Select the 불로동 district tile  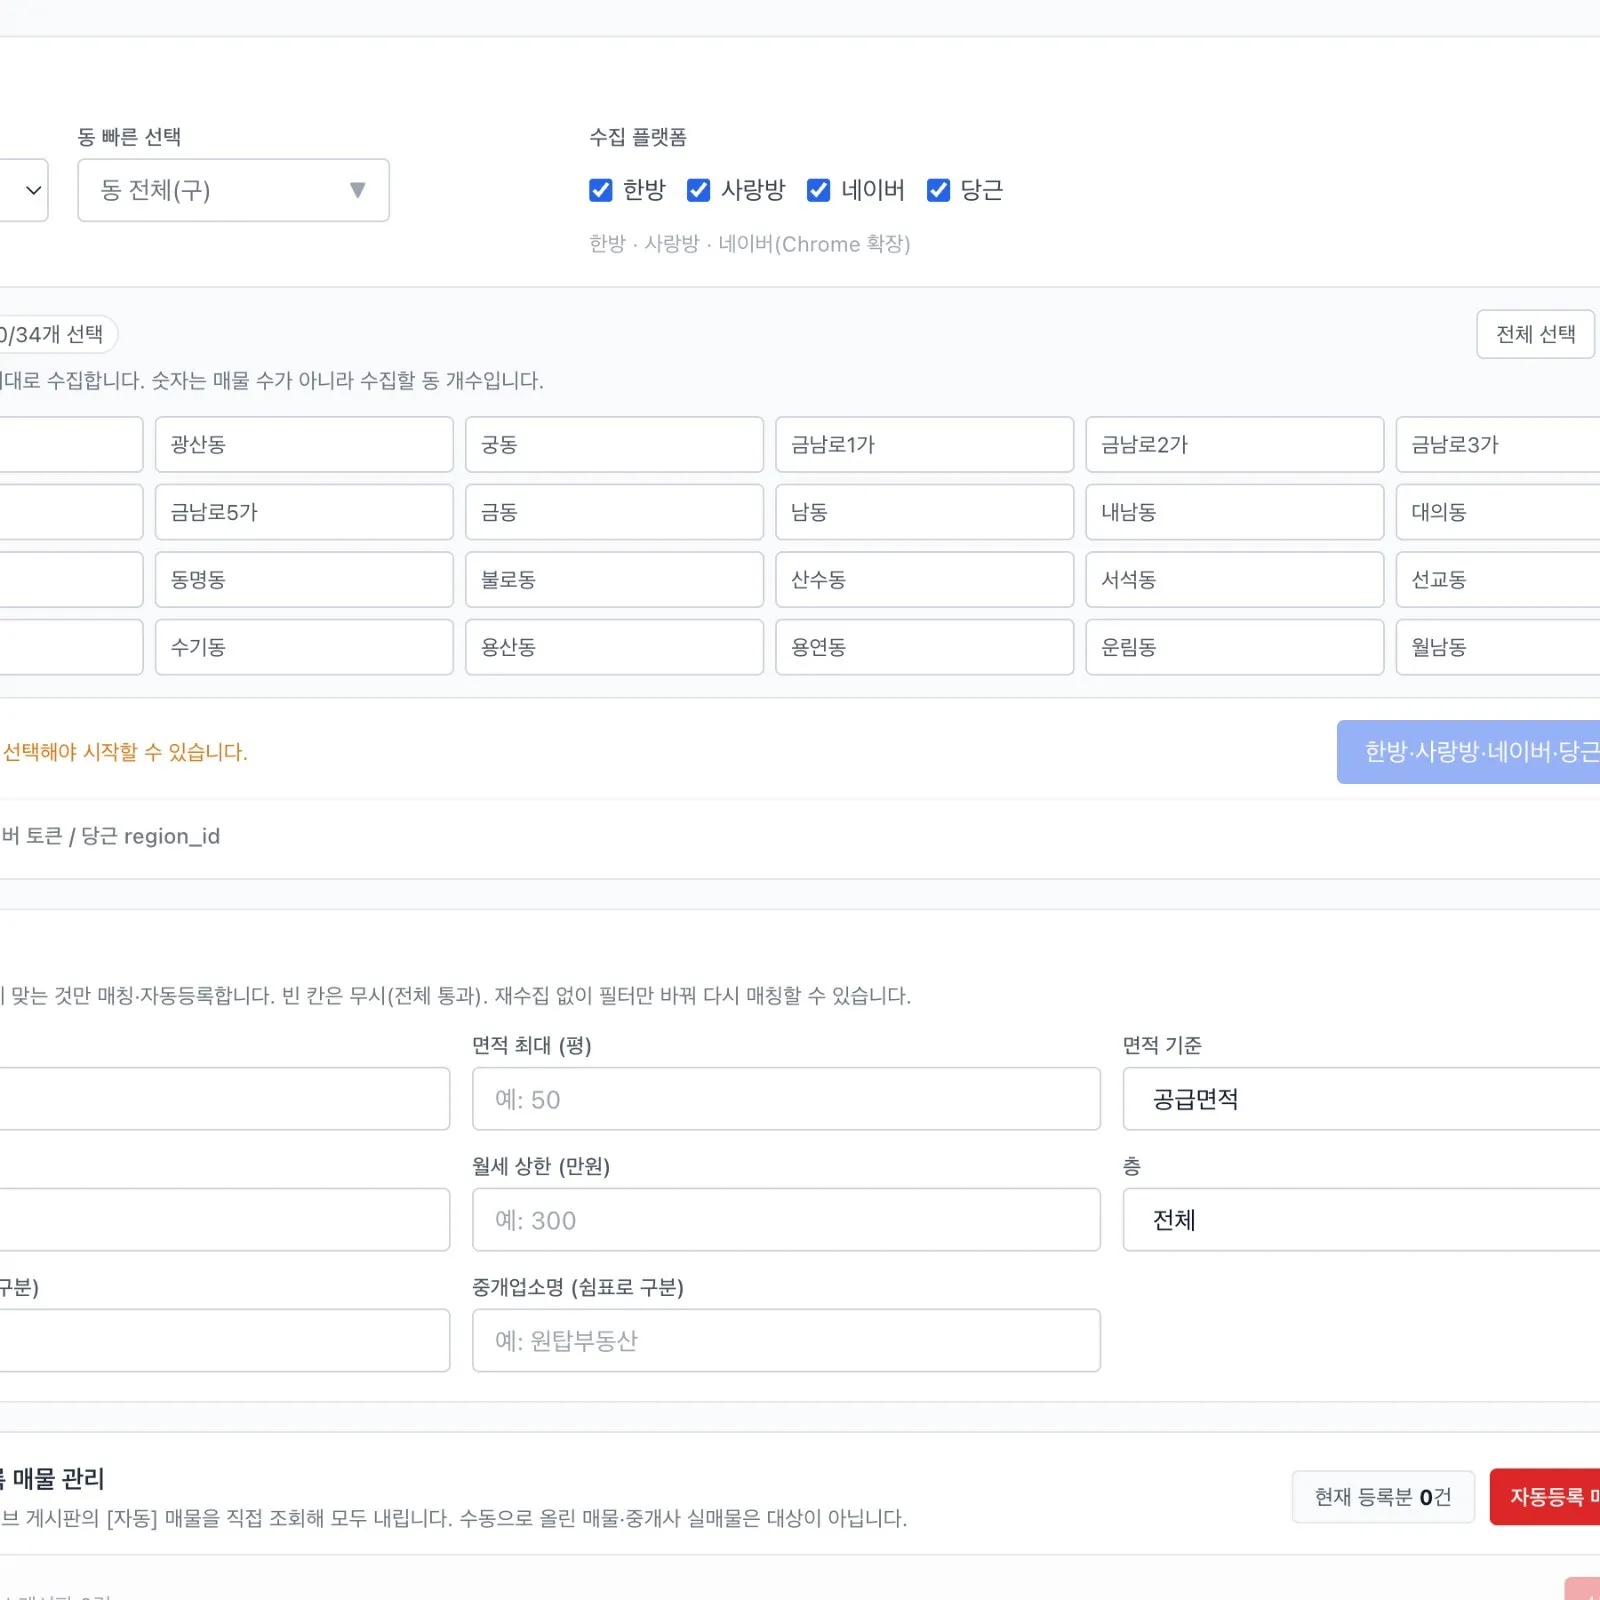614,580
